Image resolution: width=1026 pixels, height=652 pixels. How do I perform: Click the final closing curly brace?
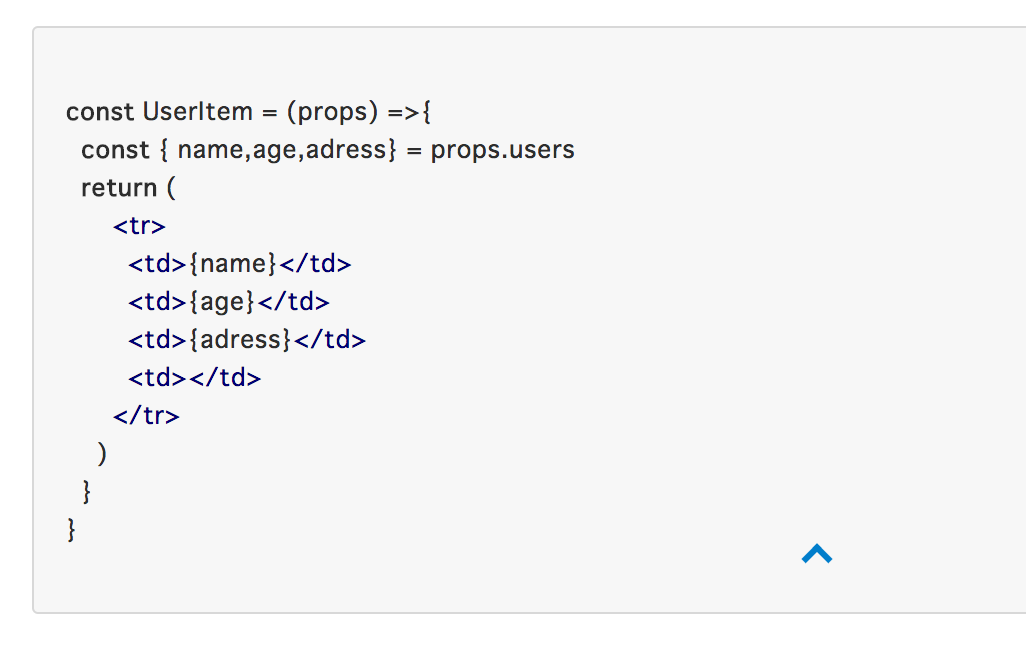click(x=71, y=529)
